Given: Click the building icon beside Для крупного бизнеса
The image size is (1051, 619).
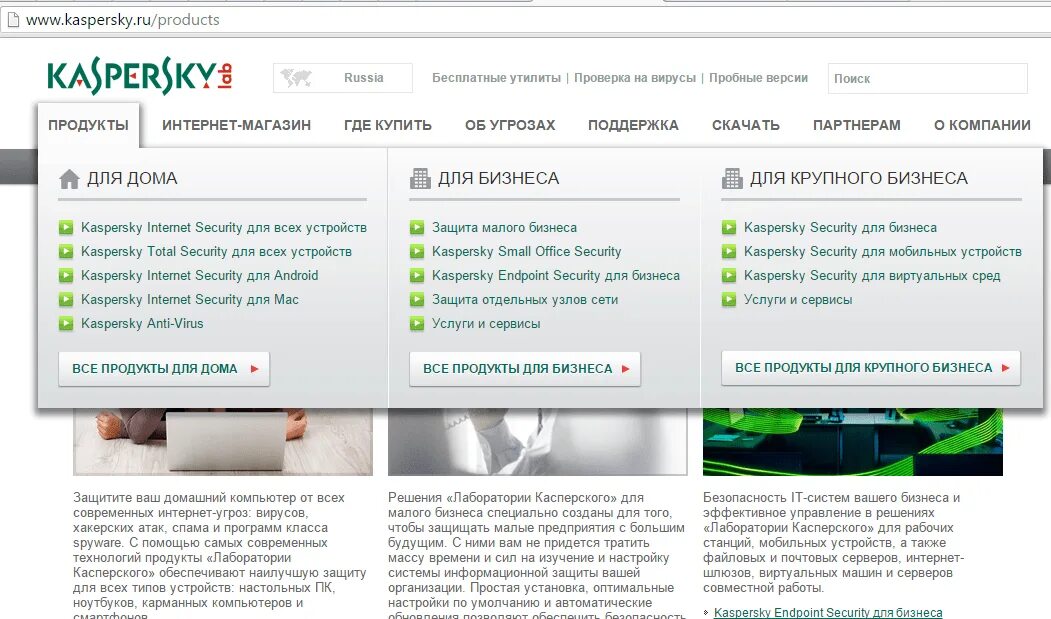Looking at the screenshot, I should (x=732, y=179).
